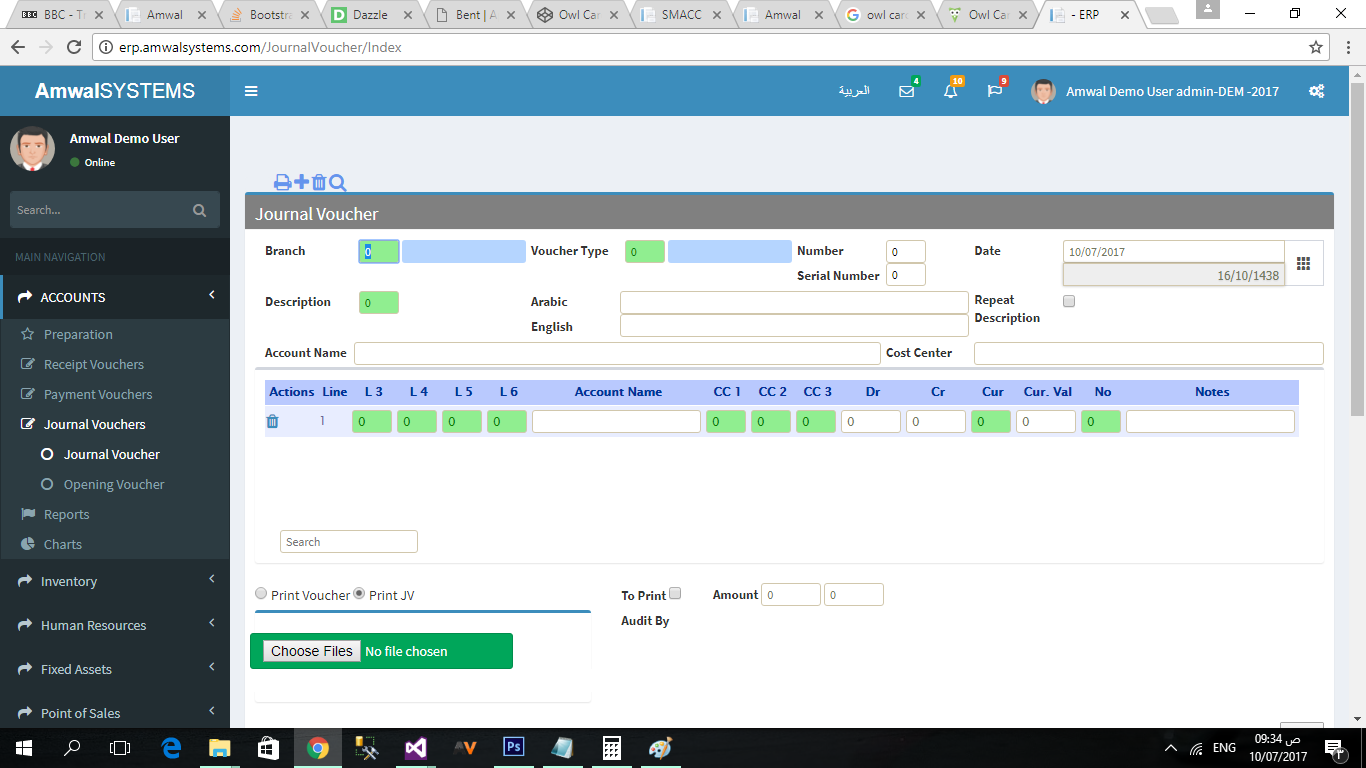Click the Choose Files button
The height and width of the screenshot is (768, 1366).
point(311,651)
